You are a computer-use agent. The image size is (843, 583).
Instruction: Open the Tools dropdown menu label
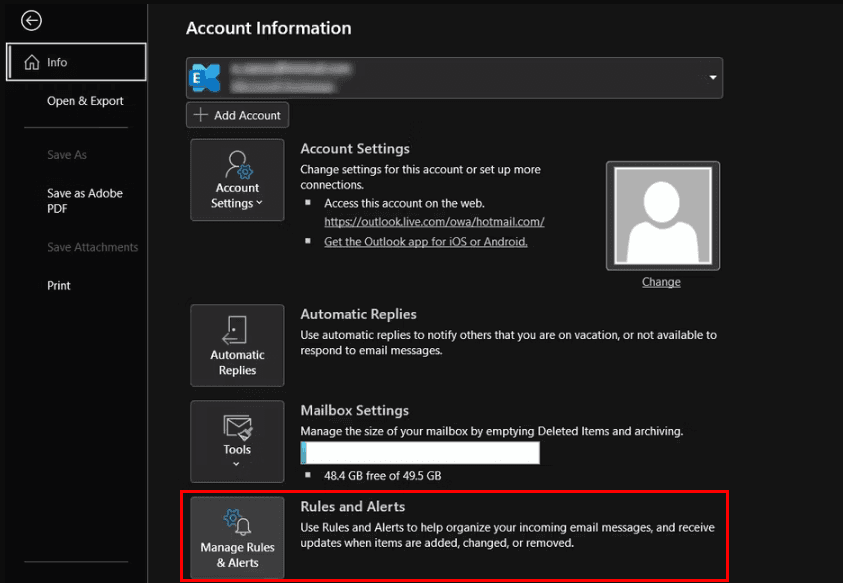(x=237, y=450)
